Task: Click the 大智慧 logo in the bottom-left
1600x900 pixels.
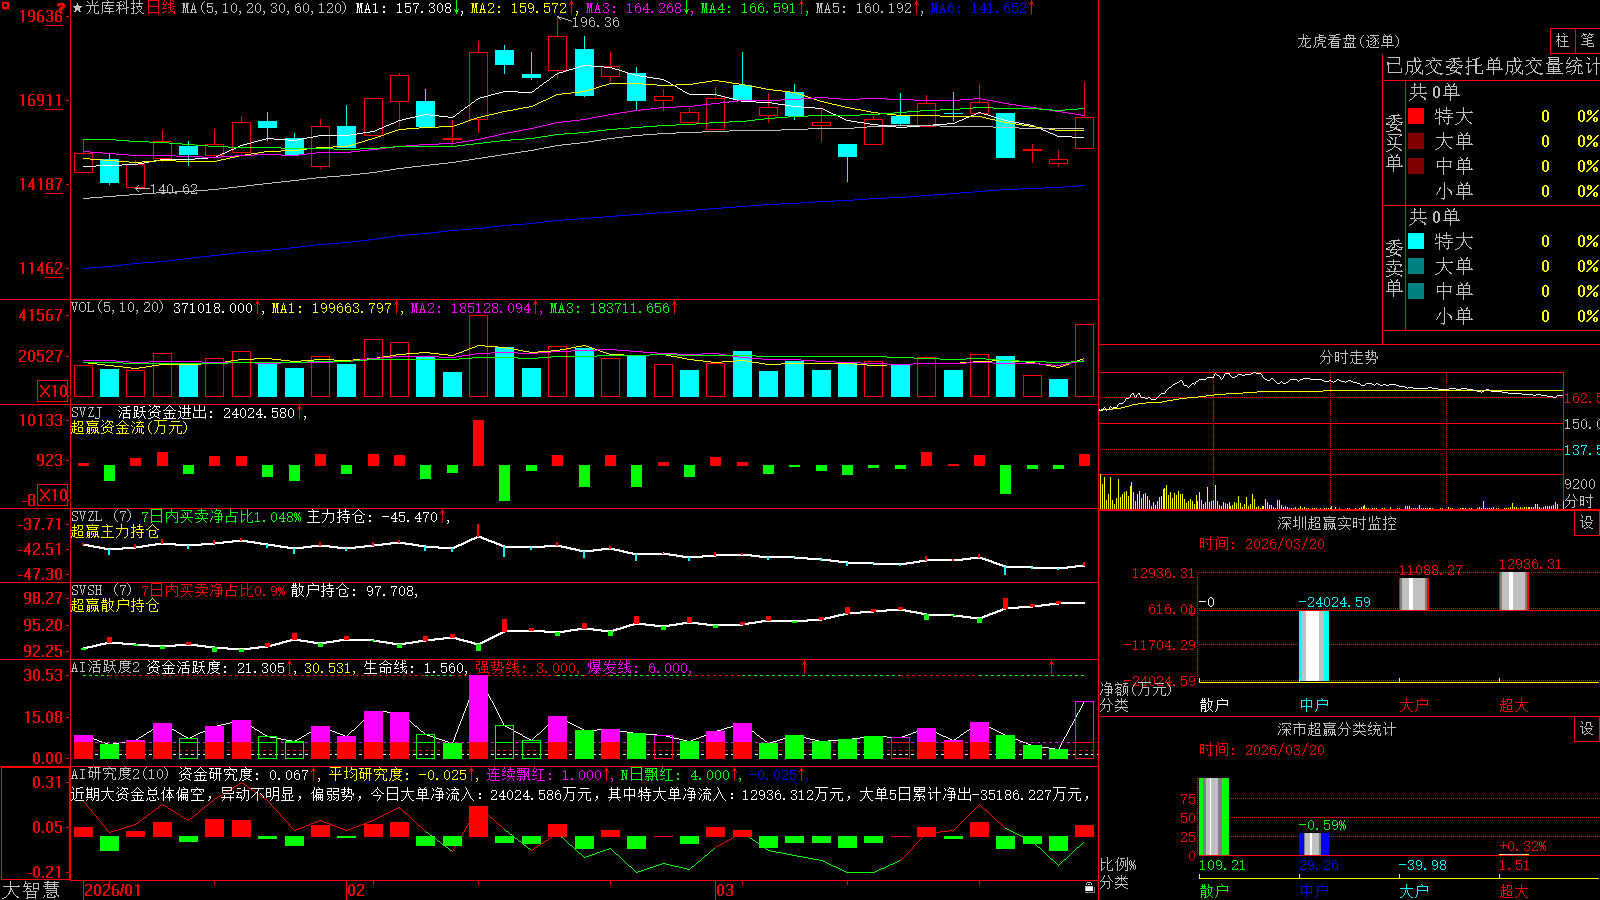Action: pos(31,890)
